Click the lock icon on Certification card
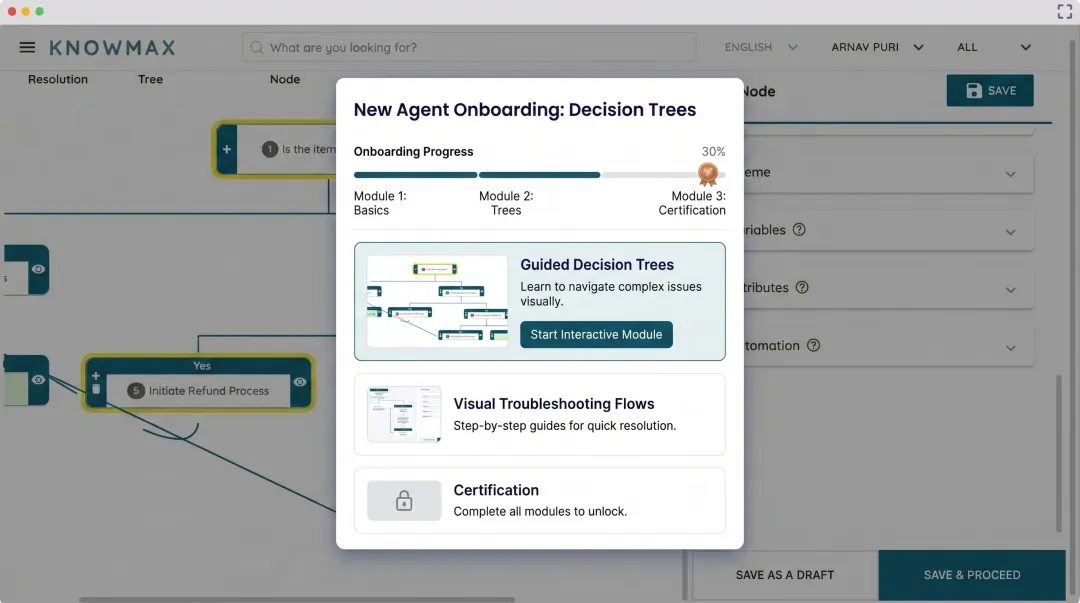 pyautogui.click(x=404, y=500)
